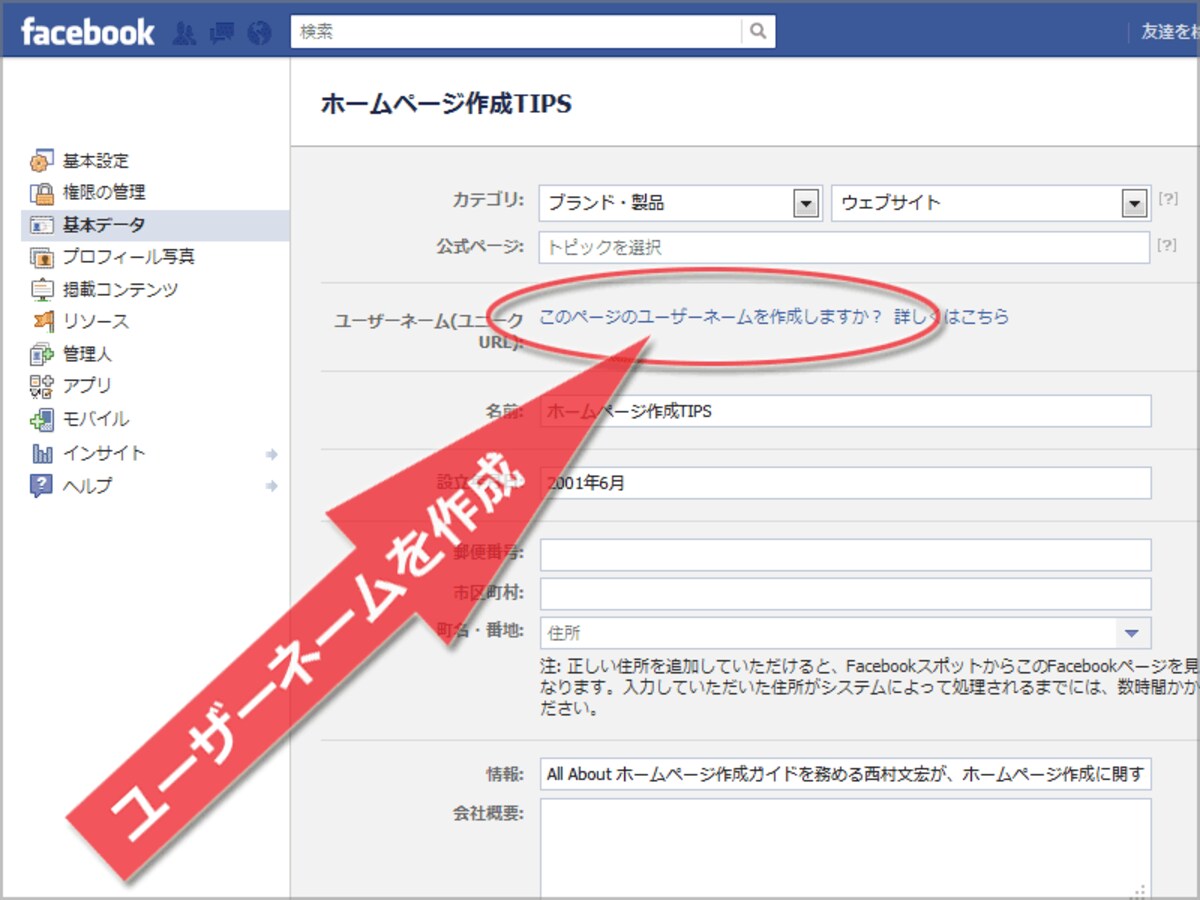Open 権限の管理 menu item
Image resolution: width=1200 pixels, height=900 pixels.
point(104,192)
